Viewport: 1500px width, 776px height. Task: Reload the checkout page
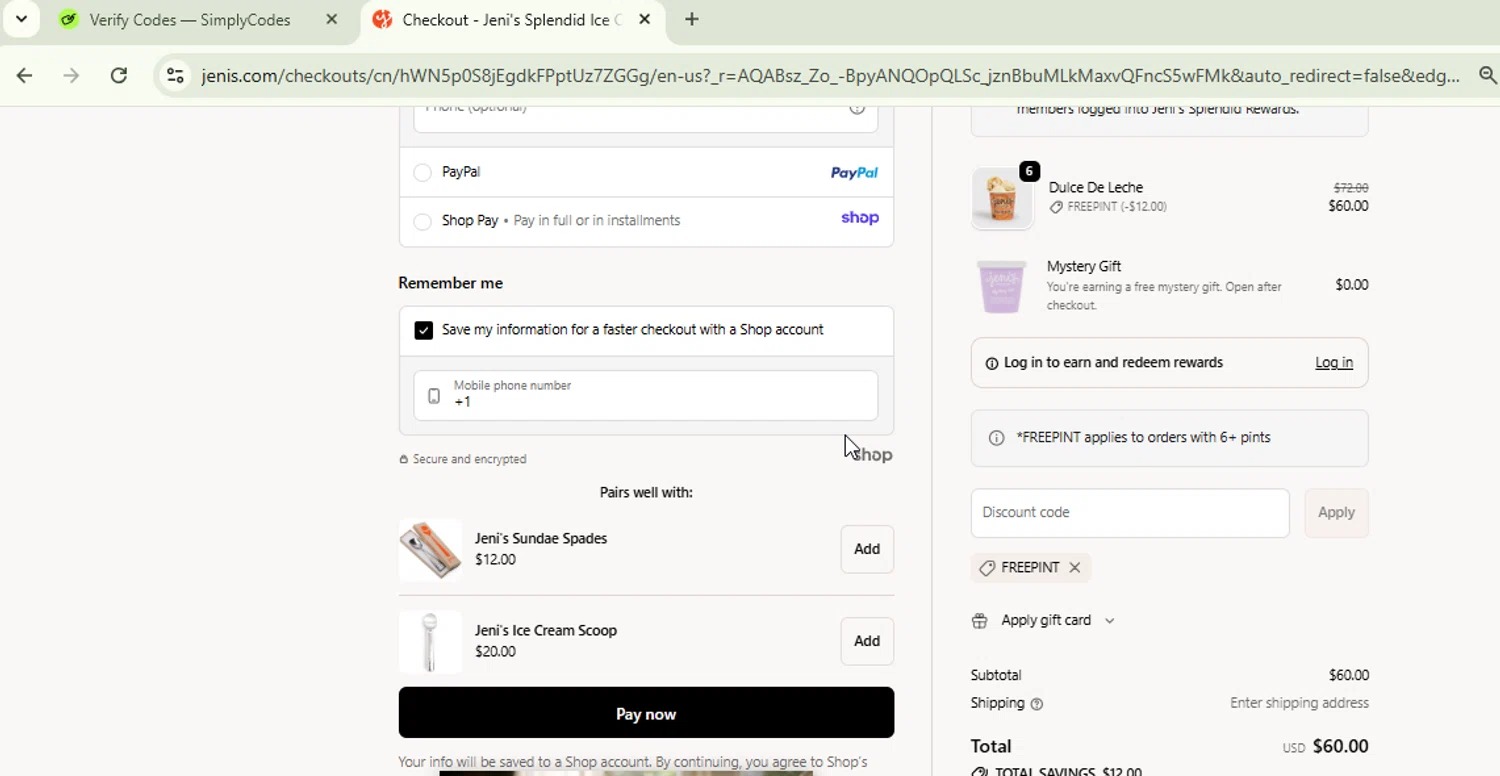pos(119,75)
